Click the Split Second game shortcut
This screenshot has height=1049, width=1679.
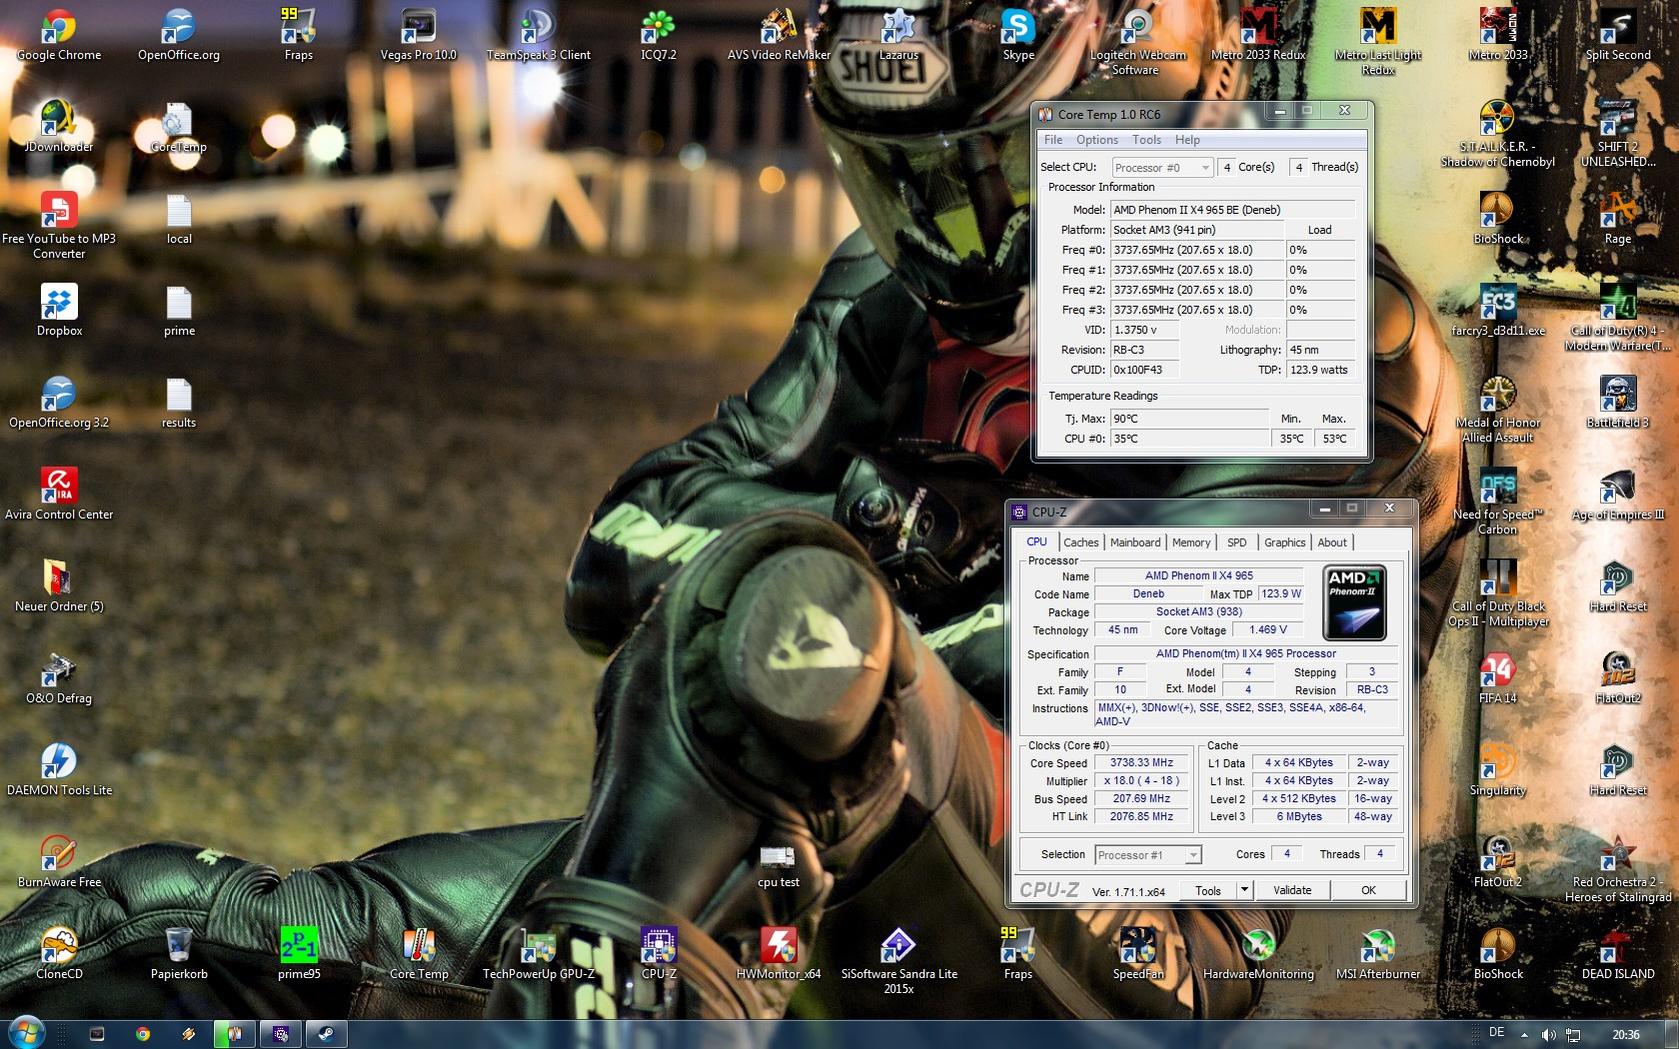1618,35
